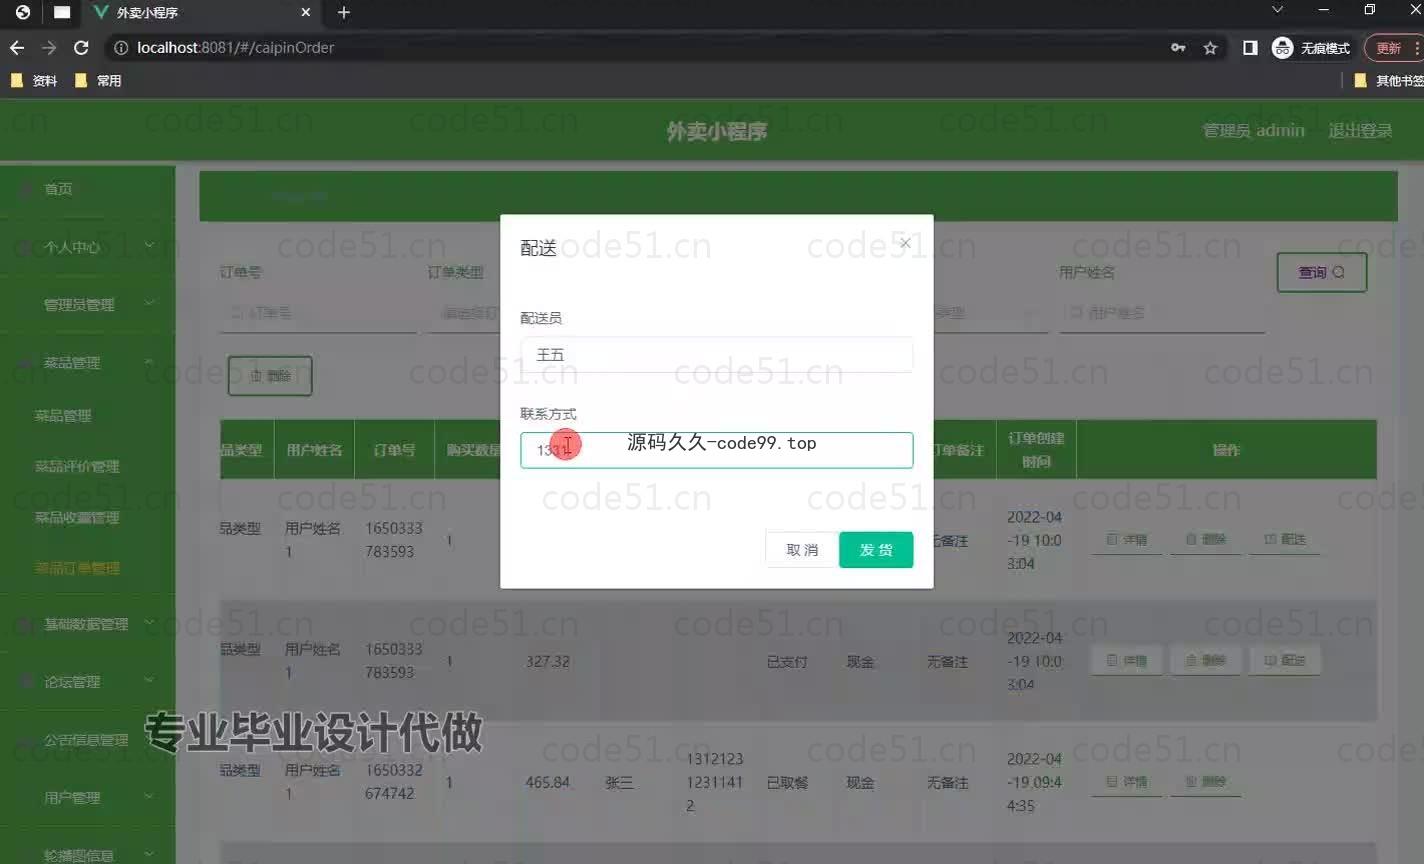The width and height of the screenshot is (1424, 864).
Task: Open the 管理员管理 menu label
Action: pos(79,305)
